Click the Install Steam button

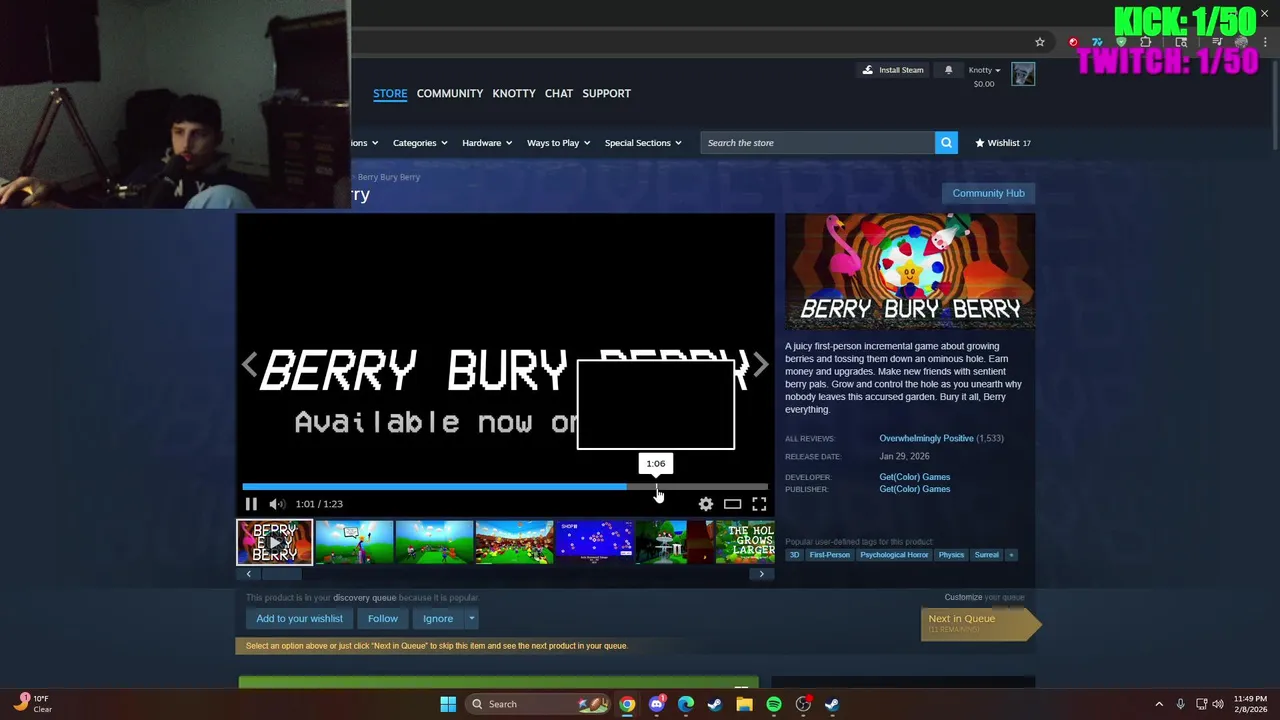coord(893,70)
